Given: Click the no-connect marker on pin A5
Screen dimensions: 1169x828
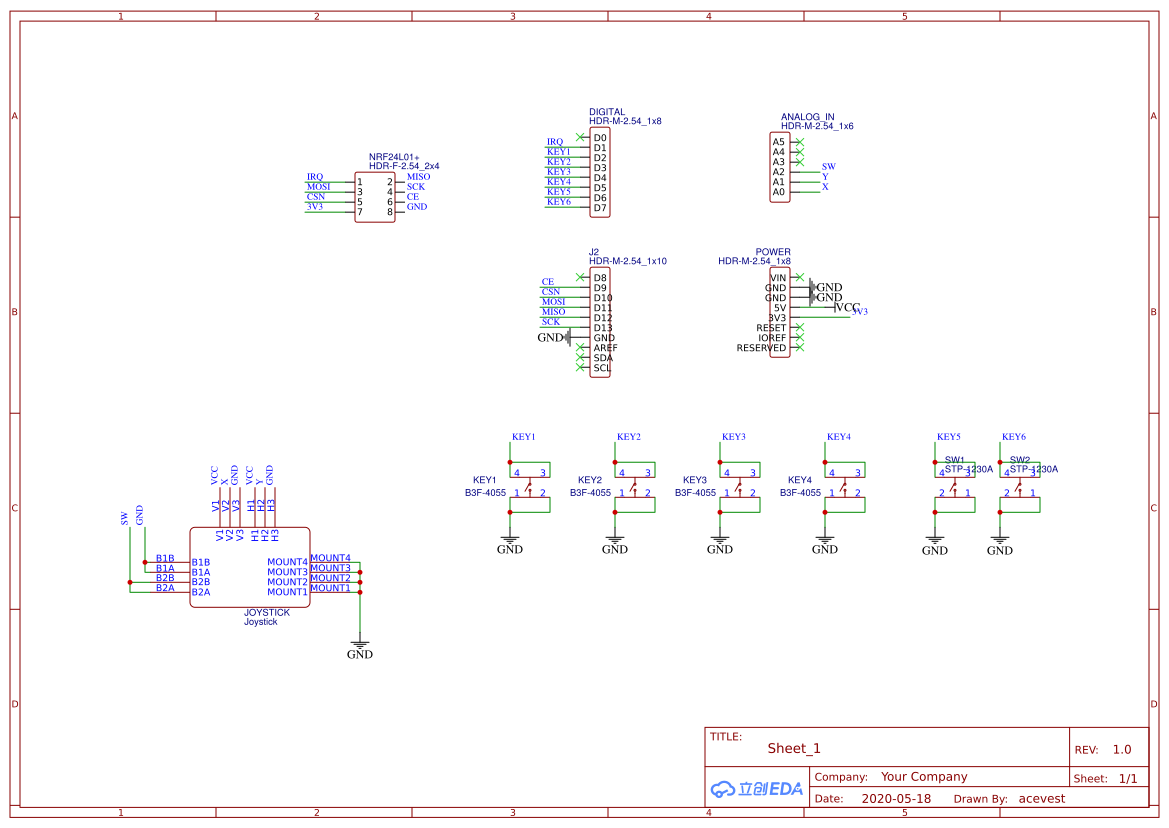Looking at the screenshot, I should (800, 142).
